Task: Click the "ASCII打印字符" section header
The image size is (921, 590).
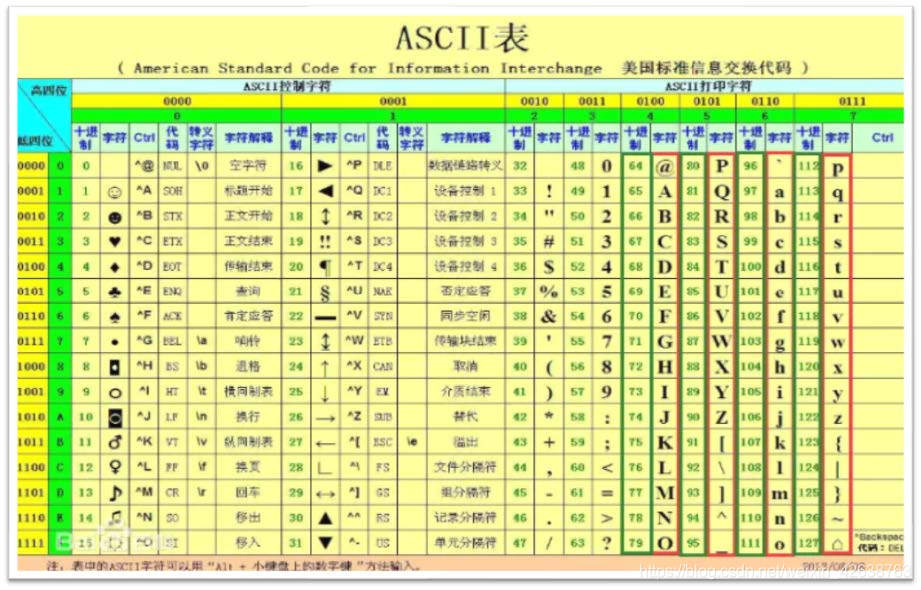Action: (708, 86)
